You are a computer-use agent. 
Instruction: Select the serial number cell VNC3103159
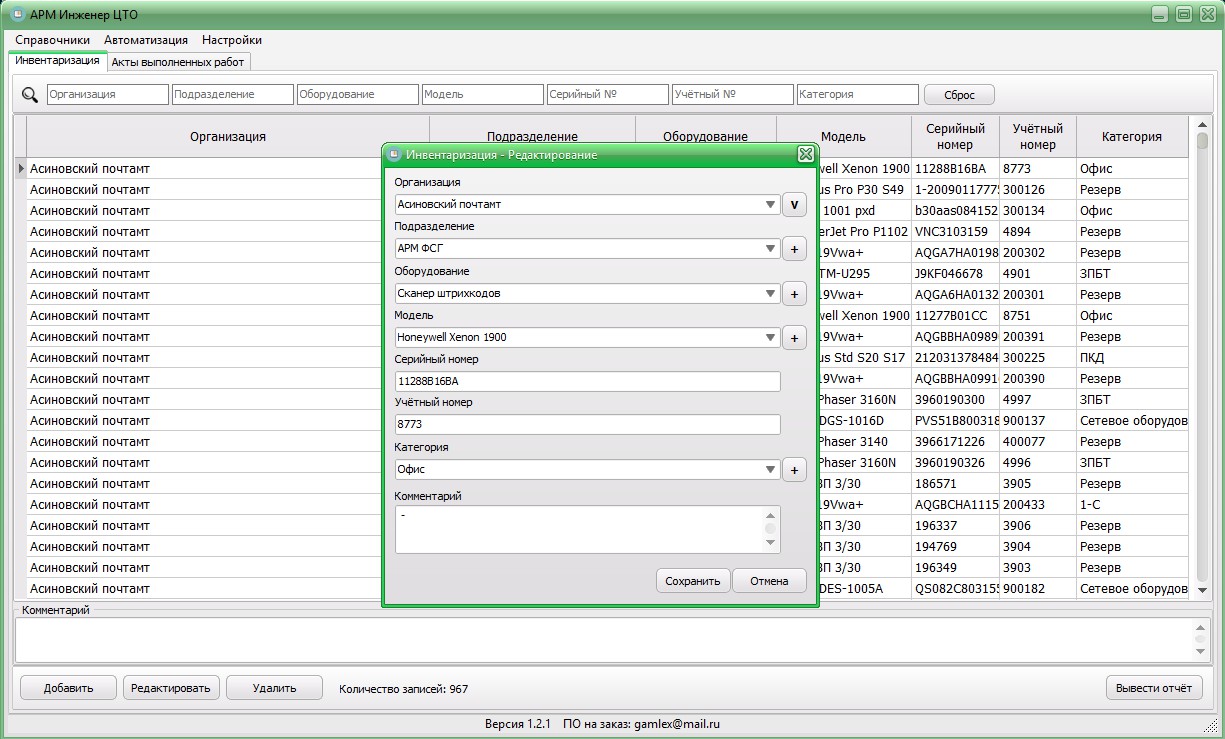955,232
